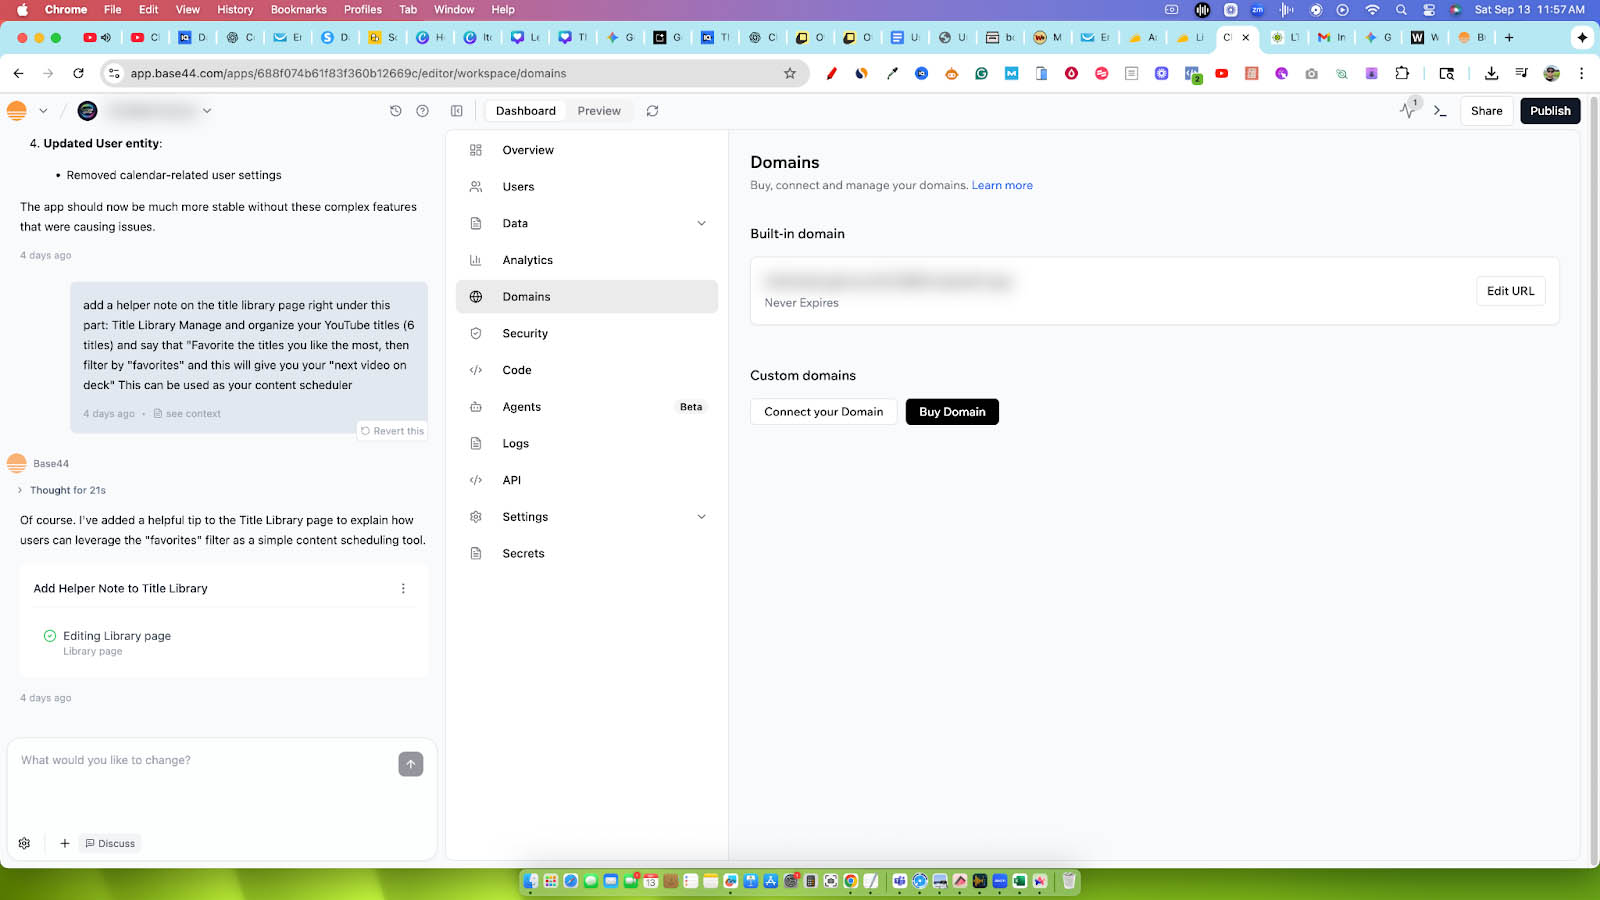
Task: Click the "Learn more" link about domains
Action: click(x=1002, y=185)
